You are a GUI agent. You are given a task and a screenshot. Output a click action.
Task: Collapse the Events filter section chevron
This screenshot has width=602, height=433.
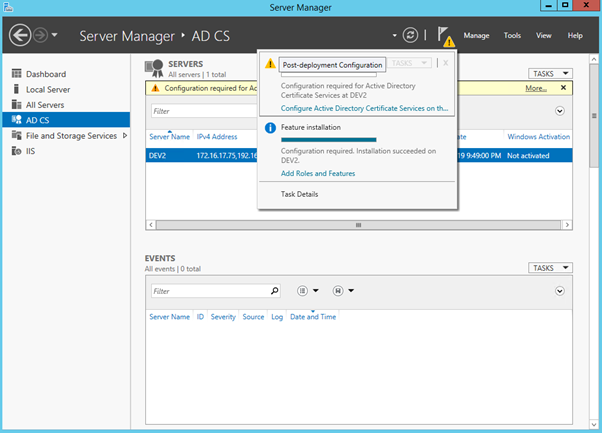click(559, 290)
